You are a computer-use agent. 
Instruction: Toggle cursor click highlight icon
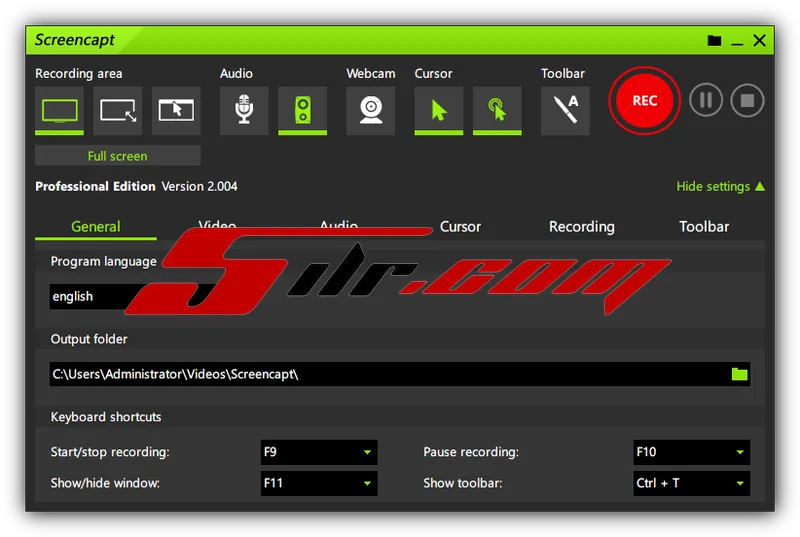[x=497, y=110]
